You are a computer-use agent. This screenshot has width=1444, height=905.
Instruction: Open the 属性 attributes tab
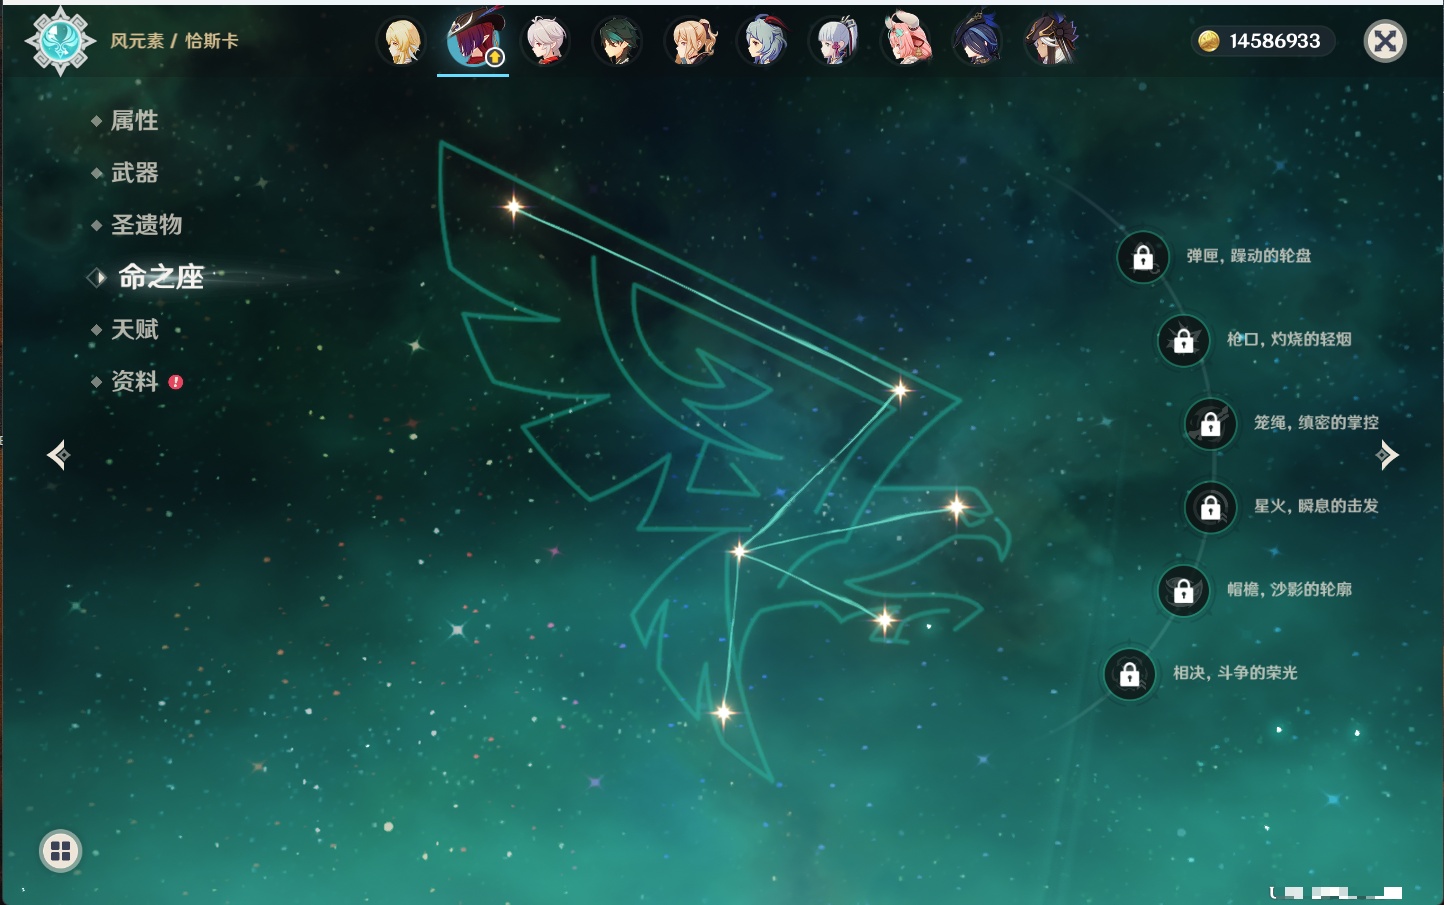click(x=134, y=121)
